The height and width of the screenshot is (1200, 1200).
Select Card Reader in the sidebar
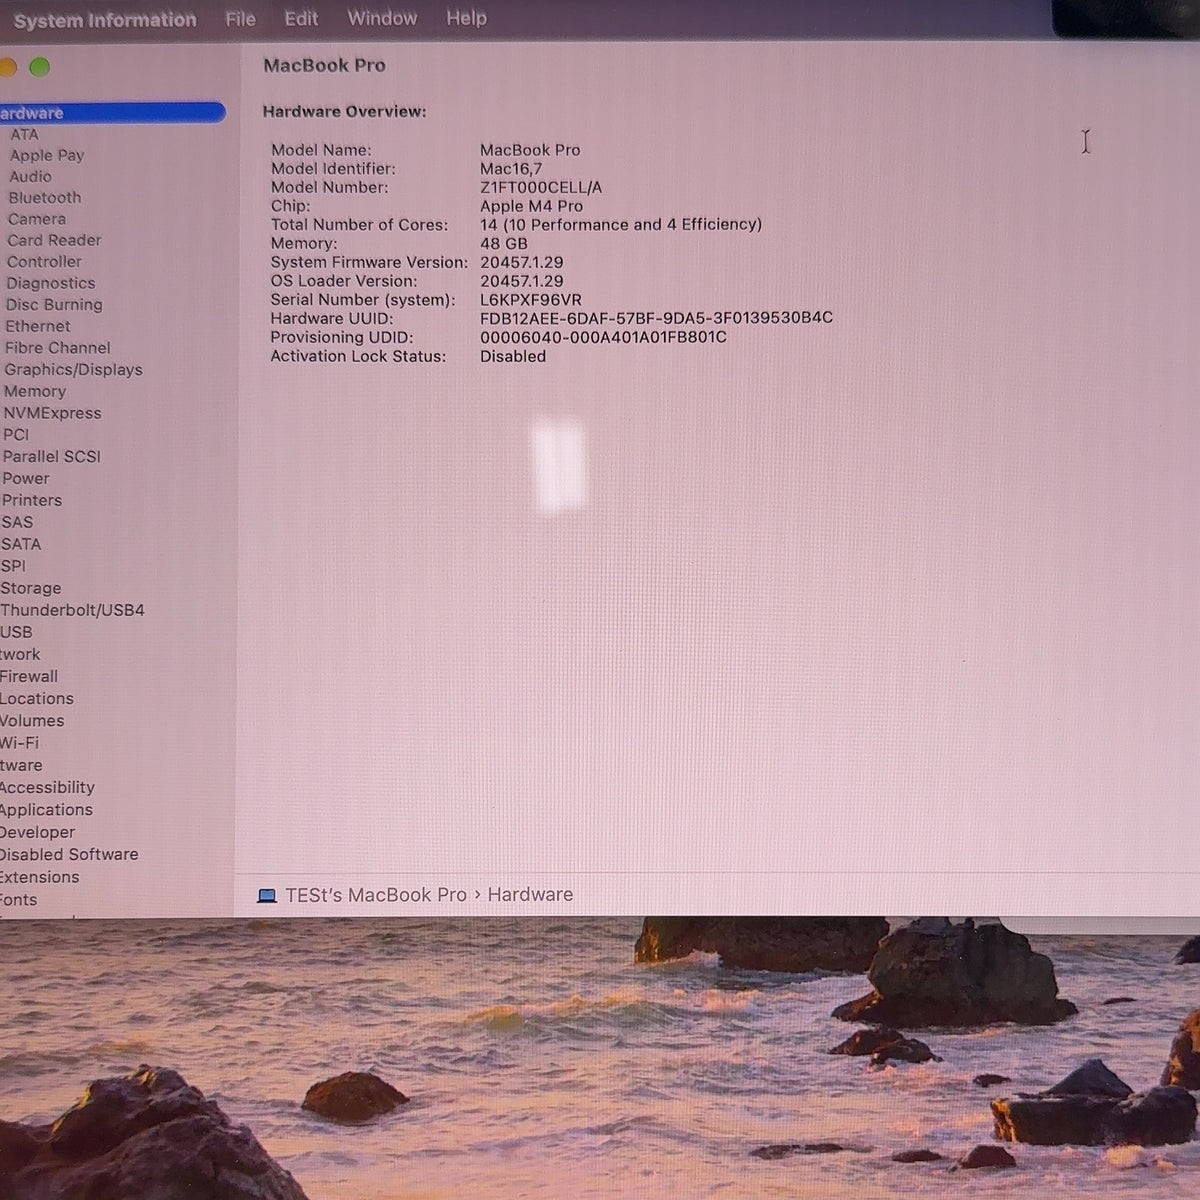tap(54, 240)
